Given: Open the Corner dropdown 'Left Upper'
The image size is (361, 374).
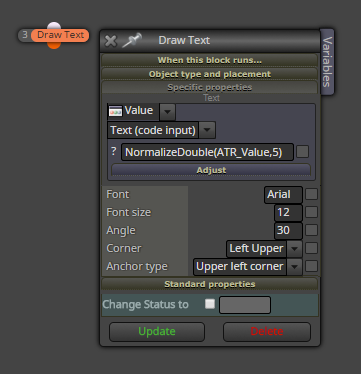Looking at the screenshot, I should 264,249.
